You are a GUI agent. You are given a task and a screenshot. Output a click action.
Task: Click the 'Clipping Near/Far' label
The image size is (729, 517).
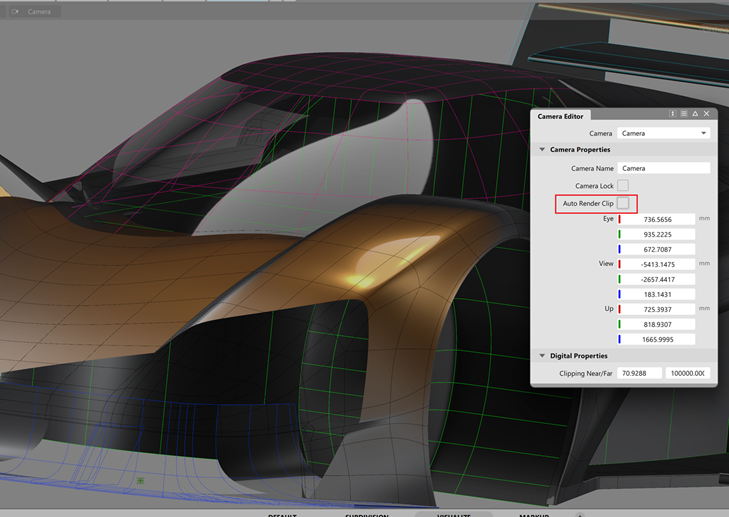coord(586,373)
